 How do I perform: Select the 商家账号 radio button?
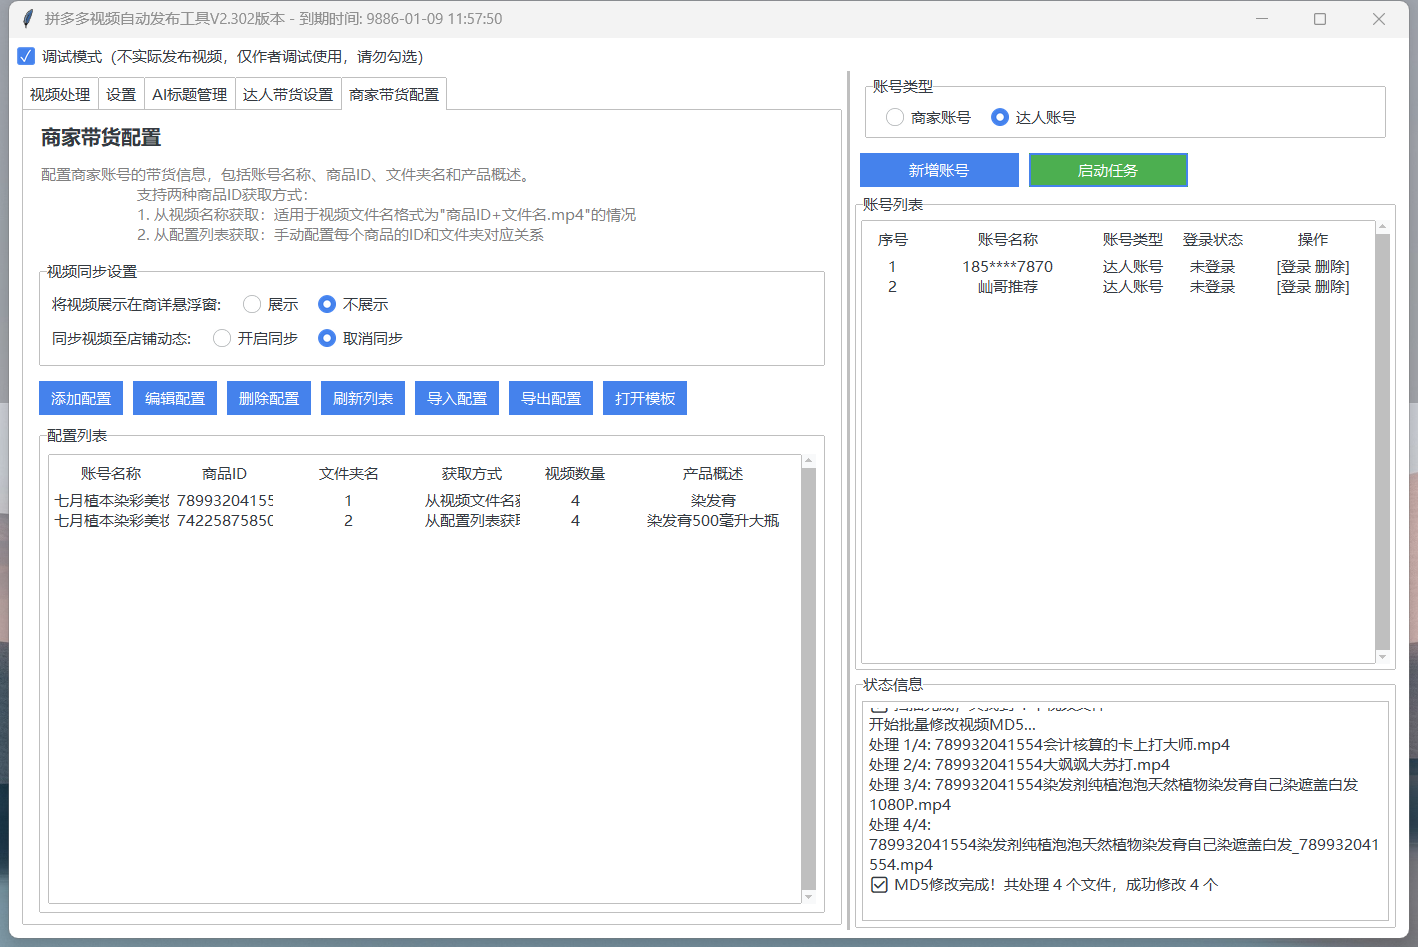coord(895,117)
